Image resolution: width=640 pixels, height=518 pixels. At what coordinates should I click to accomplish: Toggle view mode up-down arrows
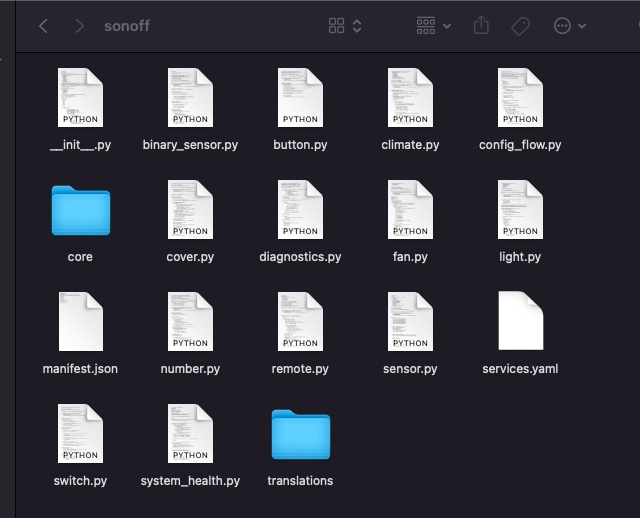[357, 26]
